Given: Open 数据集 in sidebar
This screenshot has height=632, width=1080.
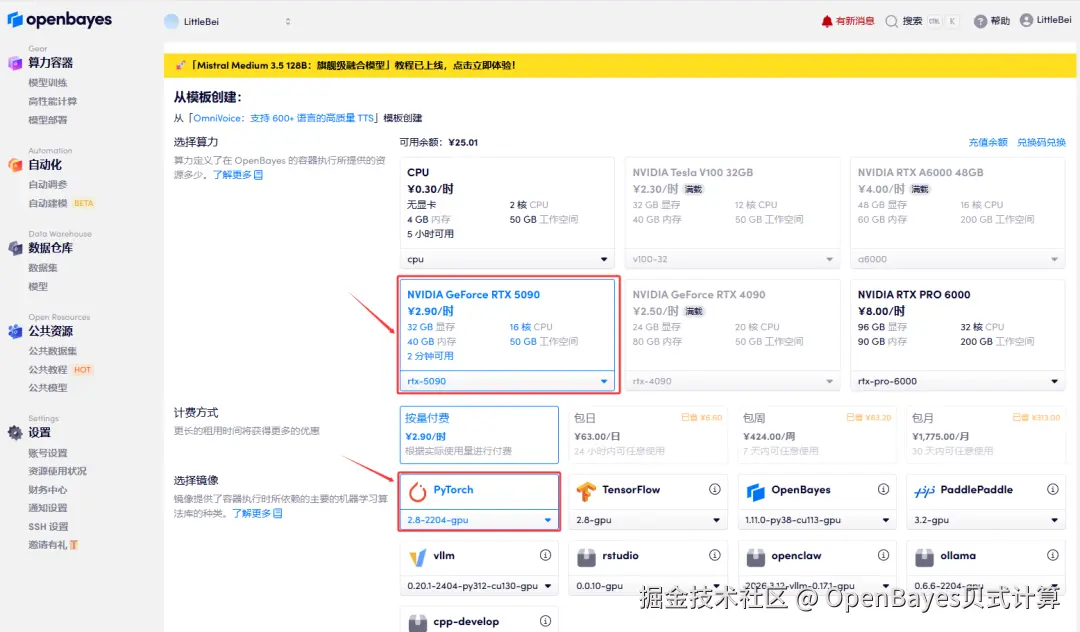Looking at the screenshot, I should click(x=43, y=268).
